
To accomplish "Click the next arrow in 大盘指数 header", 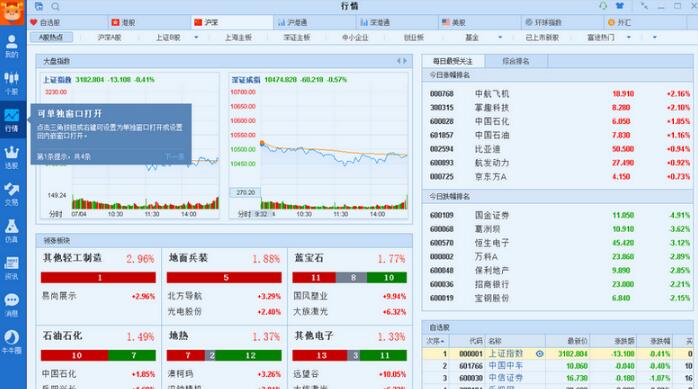I will click(x=405, y=61).
